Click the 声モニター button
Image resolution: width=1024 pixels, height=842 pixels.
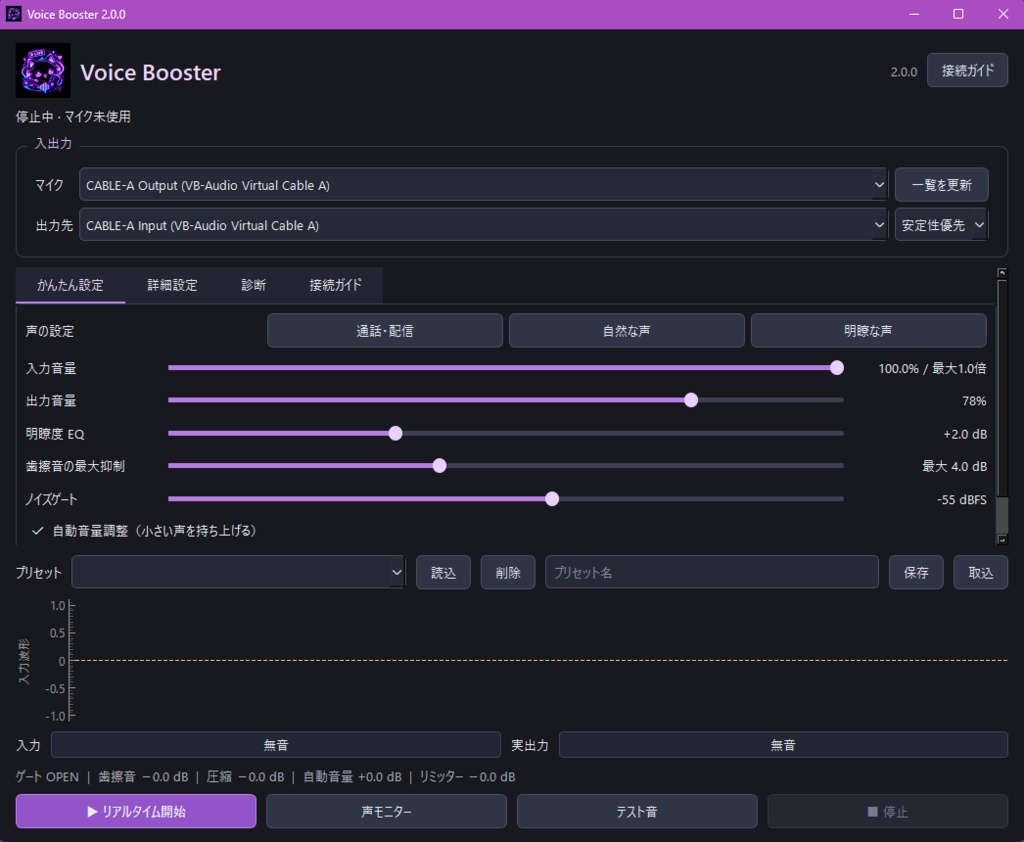[x=387, y=811]
